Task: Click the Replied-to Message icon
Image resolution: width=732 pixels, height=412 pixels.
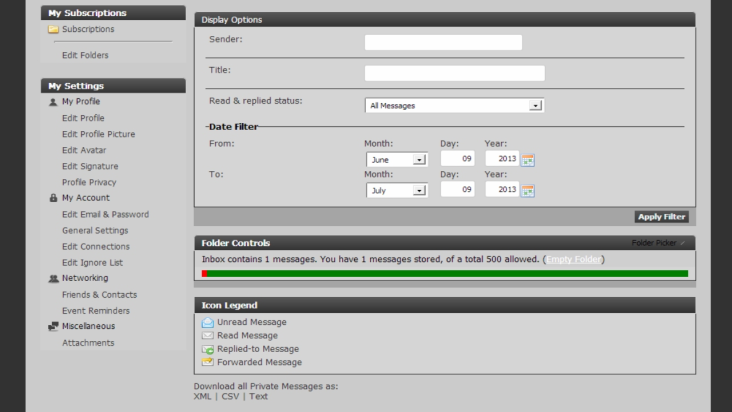Action: [x=208, y=349]
